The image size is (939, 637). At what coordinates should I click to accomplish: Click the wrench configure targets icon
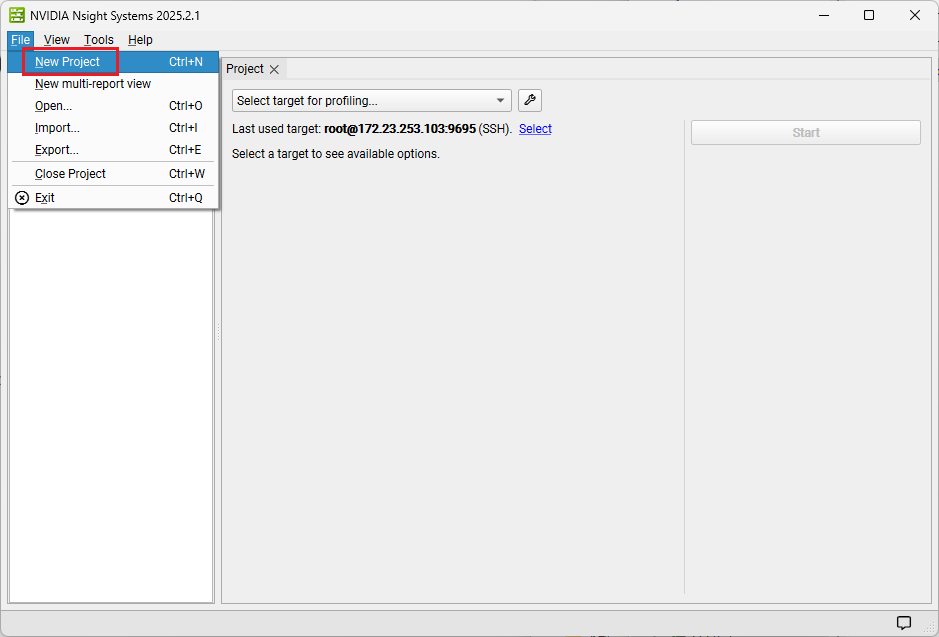(x=530, y=101)
